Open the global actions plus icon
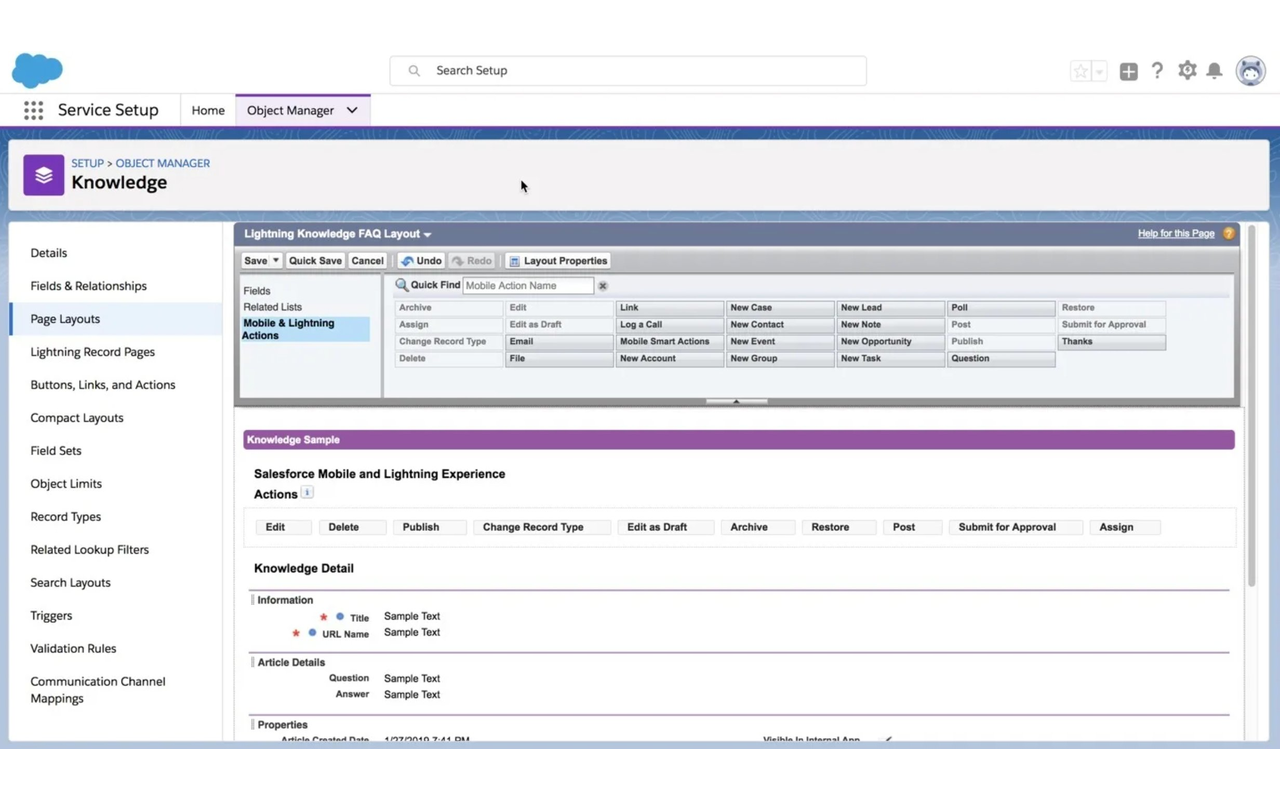This screenshot has width=1280, height=800. [1128, 71]
